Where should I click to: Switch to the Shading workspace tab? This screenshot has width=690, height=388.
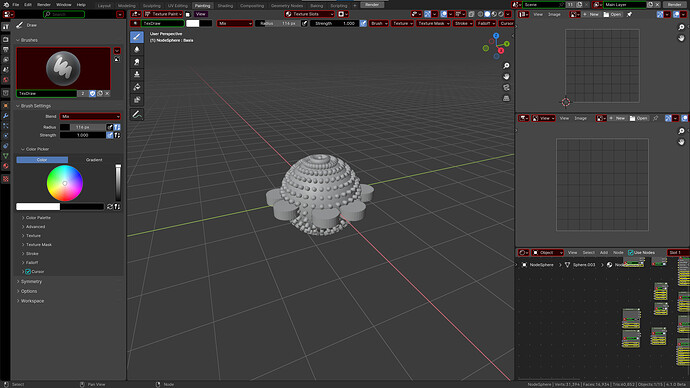[225, 6]
